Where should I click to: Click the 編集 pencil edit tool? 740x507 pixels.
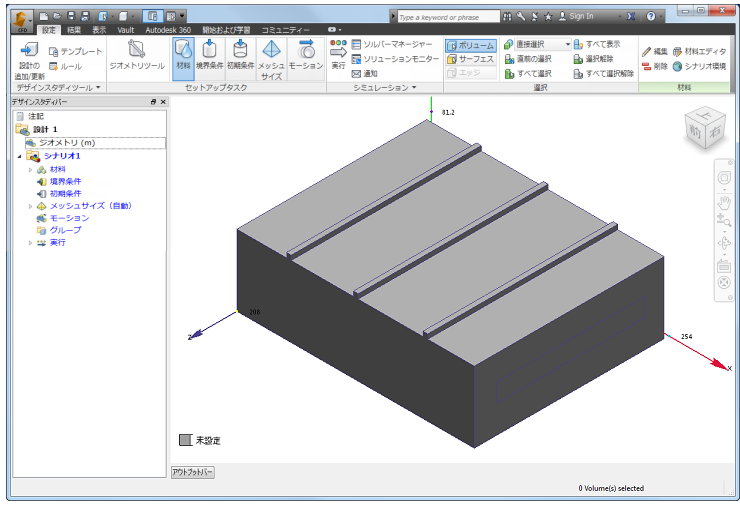(655, 51)
